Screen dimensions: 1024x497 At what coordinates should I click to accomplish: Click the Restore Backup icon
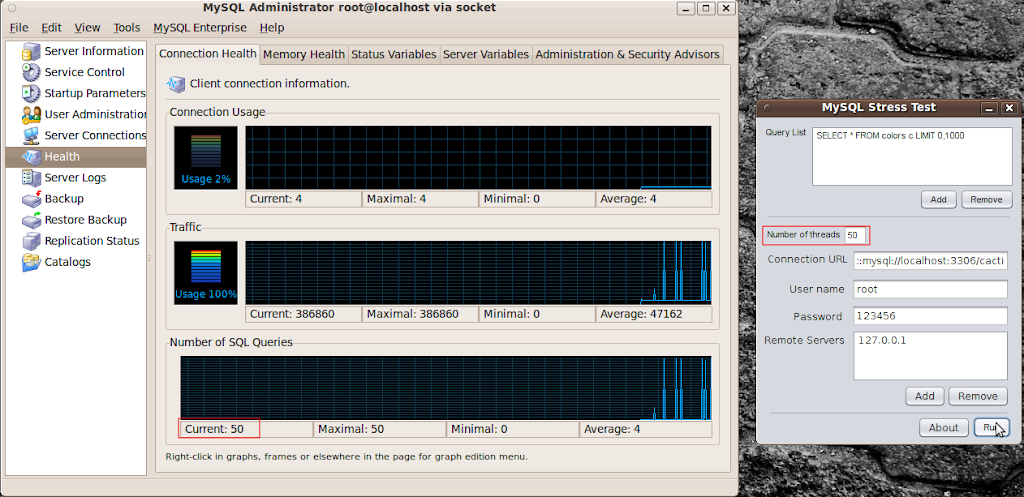click(31, 219)
